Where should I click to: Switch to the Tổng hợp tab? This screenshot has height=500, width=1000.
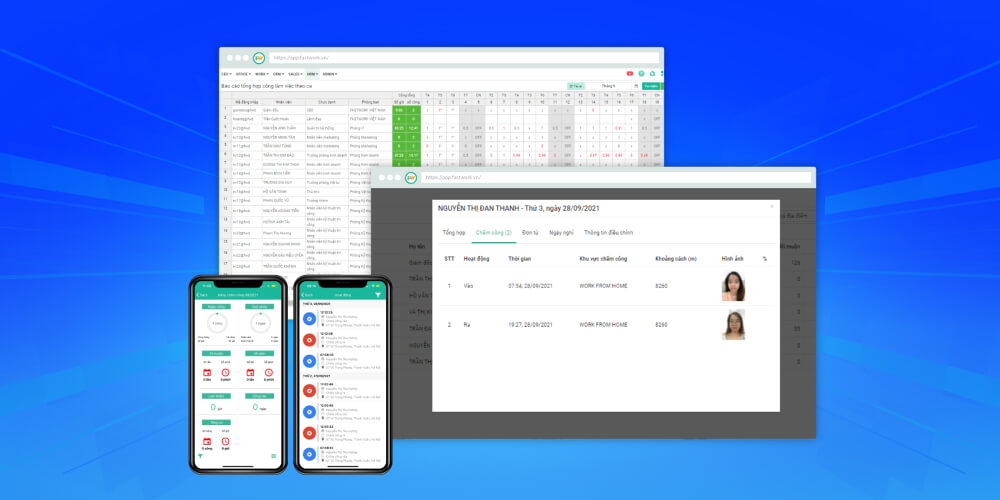[454, 232]
